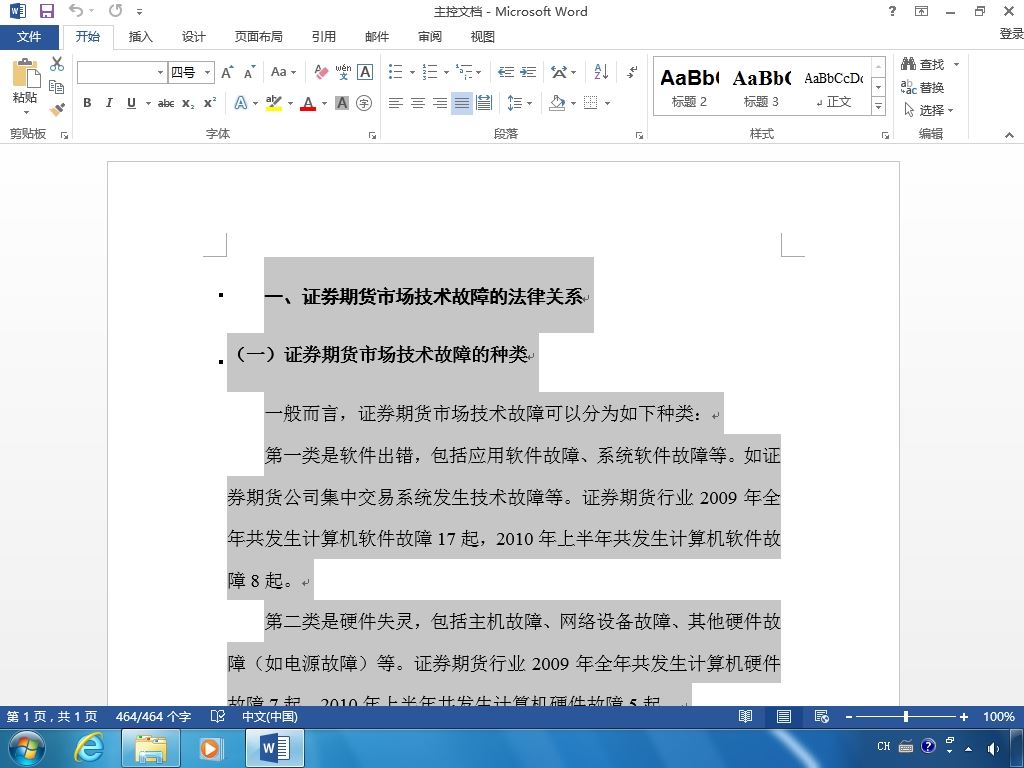1024x768 pixels.
Task: Expand the styles gallery More arrow
Action: (878, 106)
